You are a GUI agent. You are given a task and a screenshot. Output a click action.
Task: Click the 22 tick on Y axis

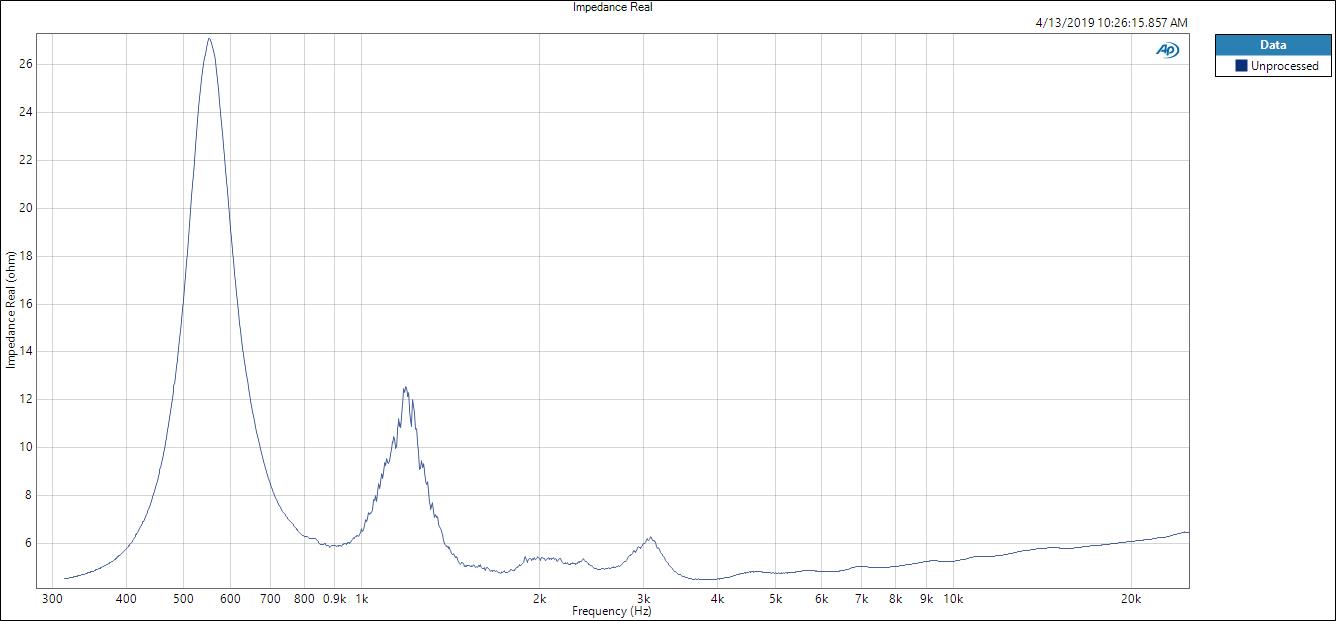point(27,160)
